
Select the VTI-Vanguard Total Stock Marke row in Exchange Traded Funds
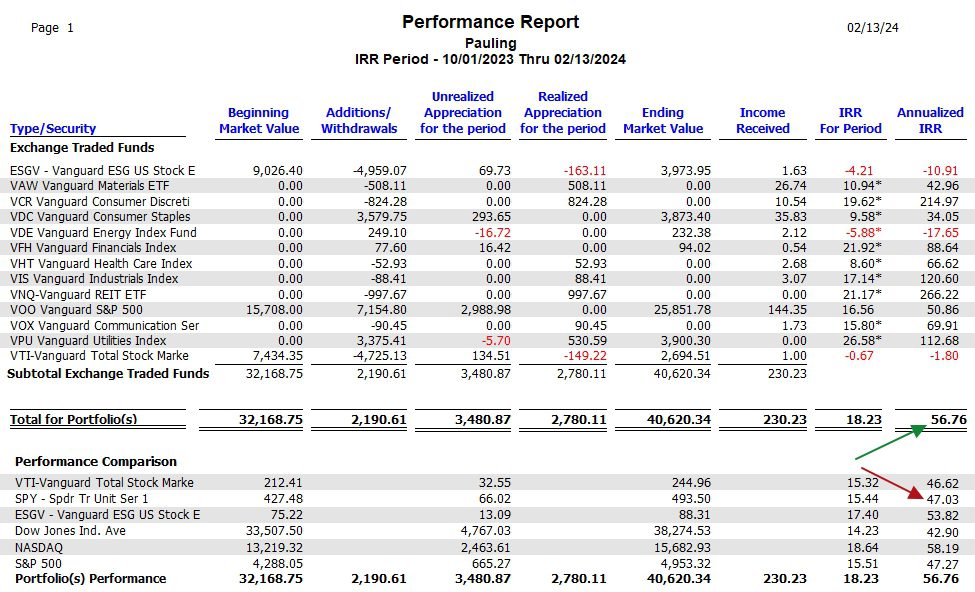pos(488,356)
